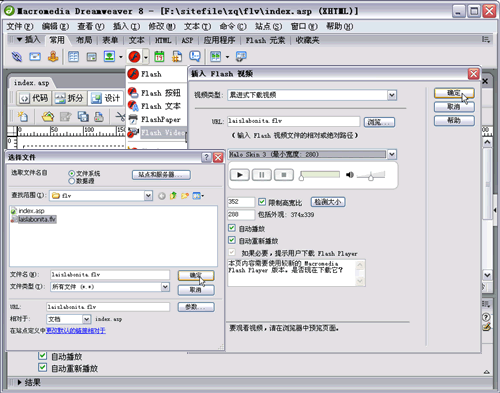Select the 文件系统 radio button
This screenshot has width=500, height=393.
pos(71,173)
